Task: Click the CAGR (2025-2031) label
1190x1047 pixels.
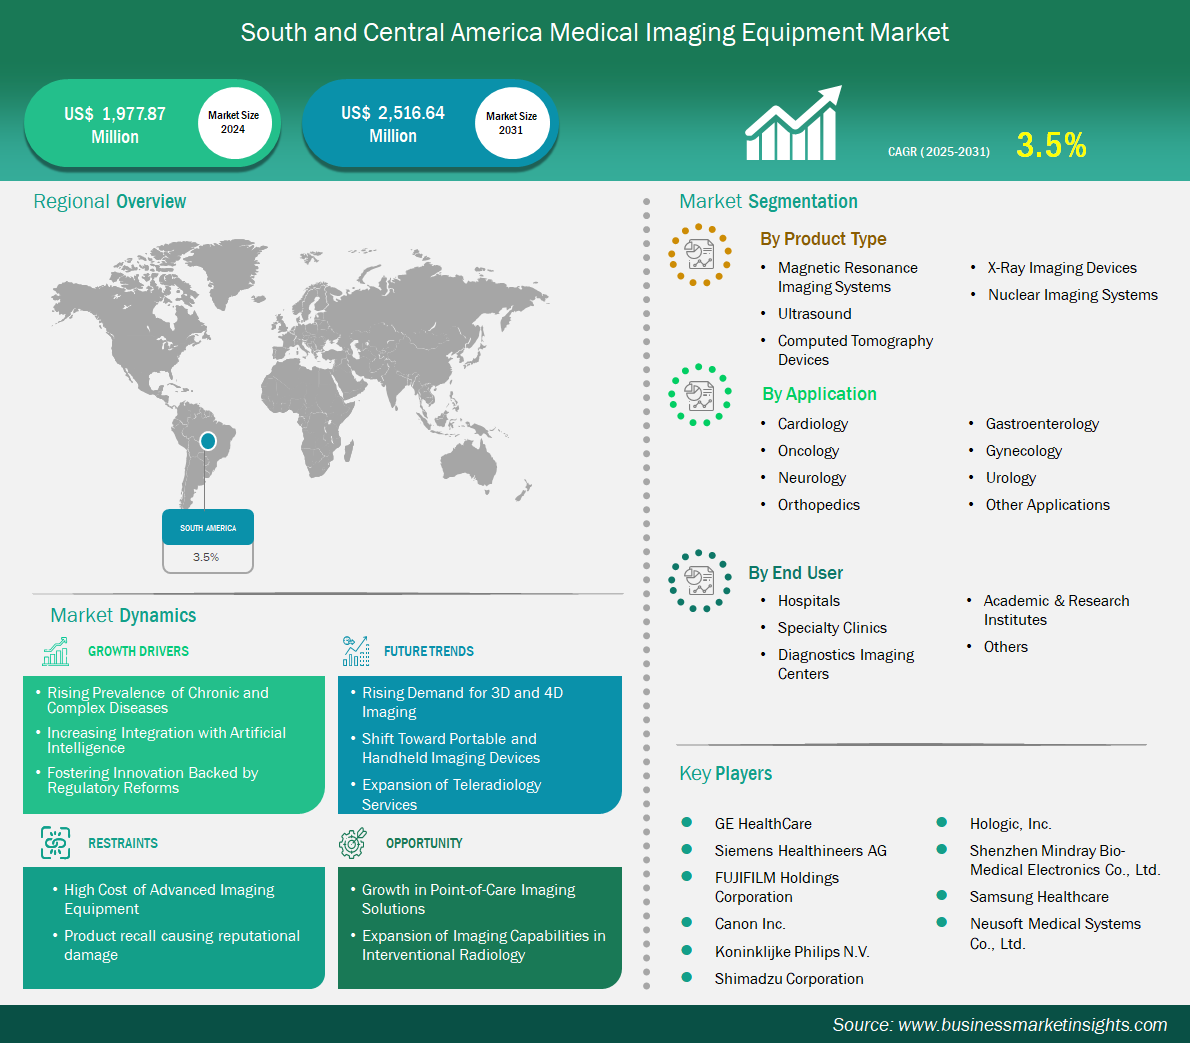Action: (x=939, y=152)
